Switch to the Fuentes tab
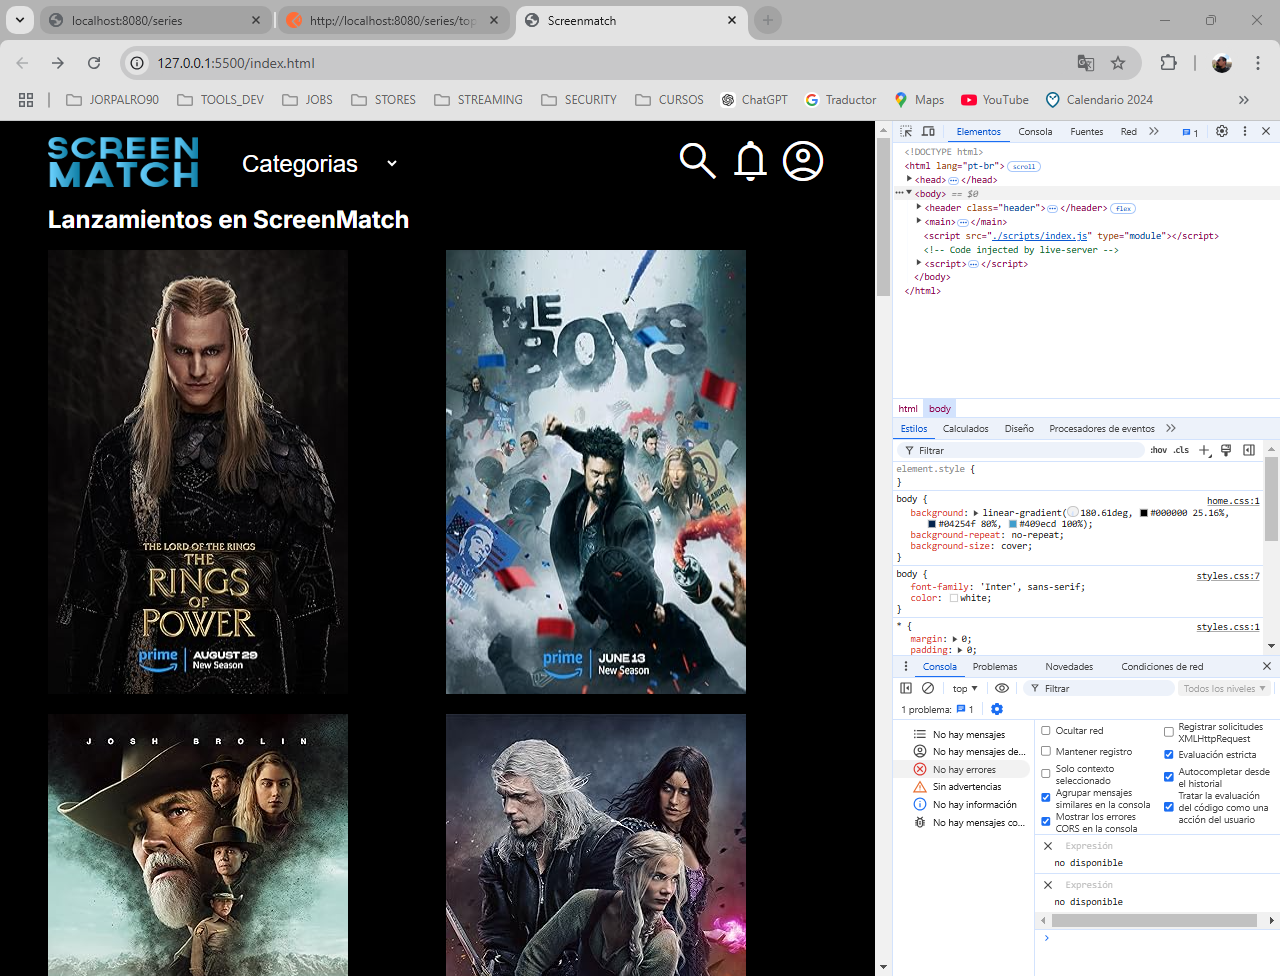 (x=1086, y=132)
